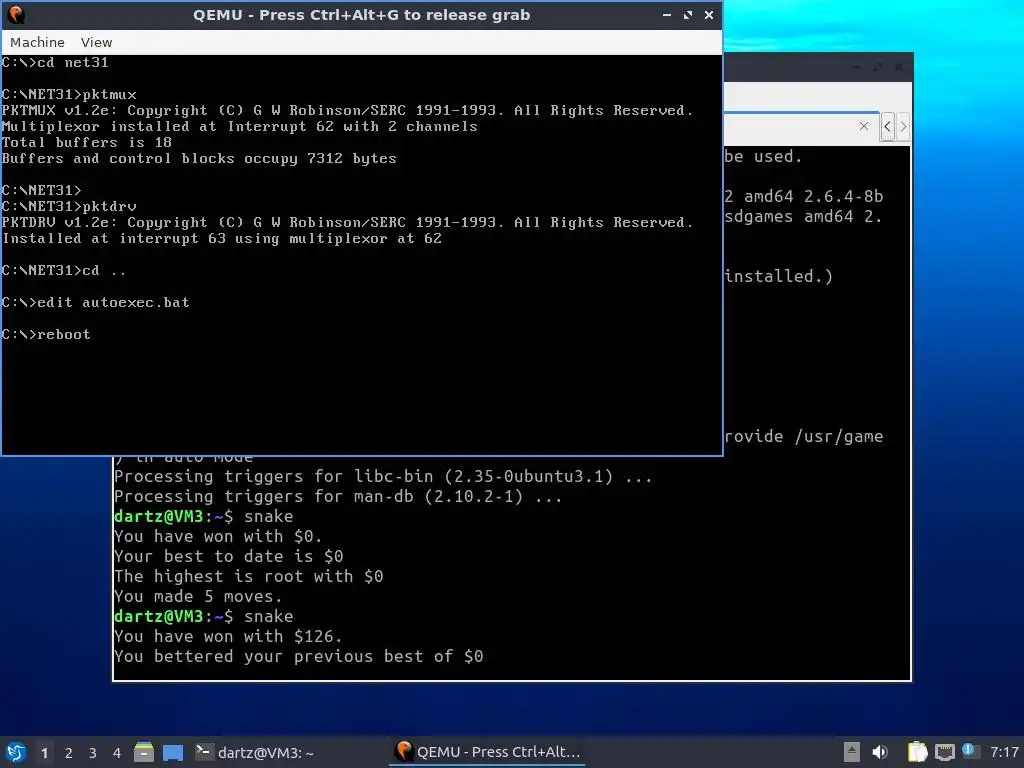
Task: Open the clipboard manager tray icon
Action: tap(917, 752)
